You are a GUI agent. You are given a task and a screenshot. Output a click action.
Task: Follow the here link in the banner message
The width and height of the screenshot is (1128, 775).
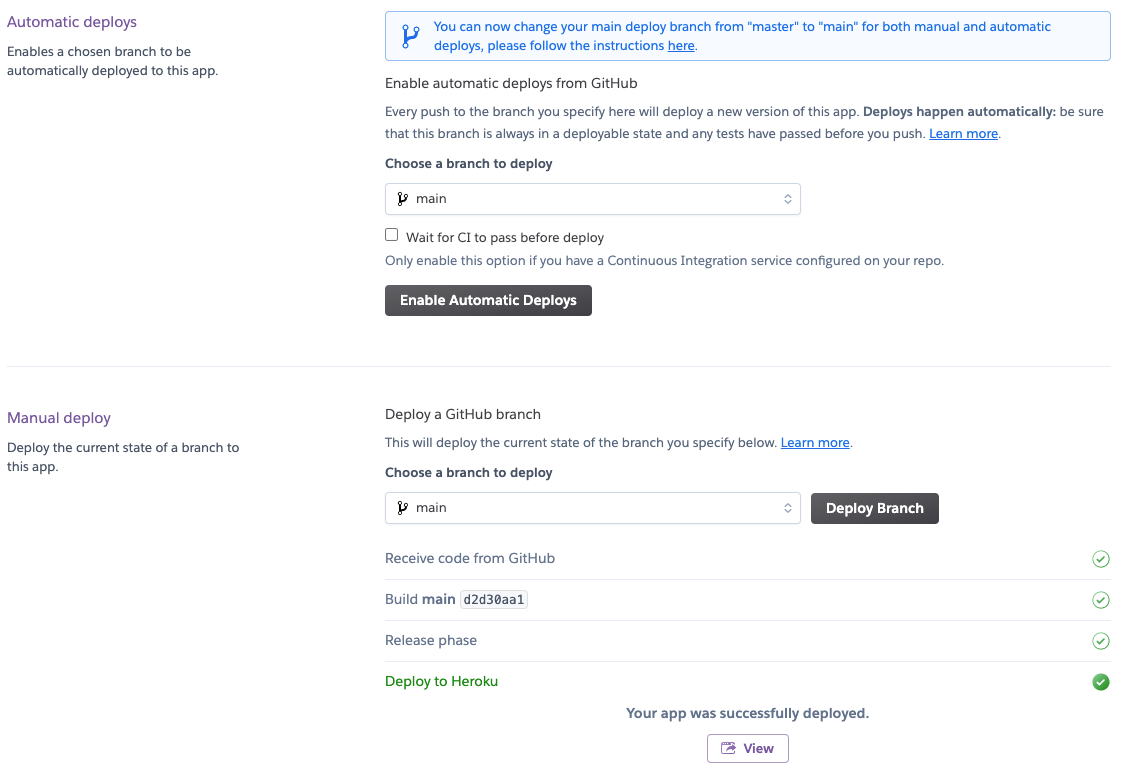click(x=680, y=45)
